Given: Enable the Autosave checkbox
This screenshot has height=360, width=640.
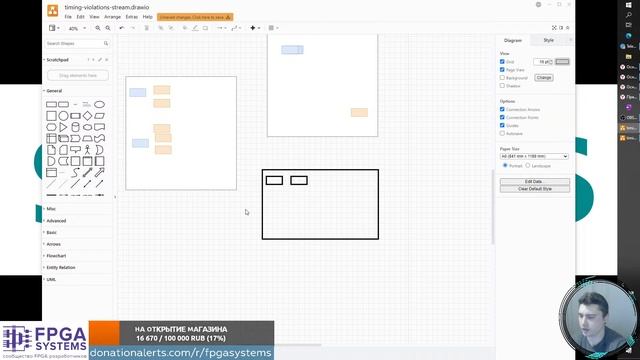Looking at the screenshot, I should point(502,133).
